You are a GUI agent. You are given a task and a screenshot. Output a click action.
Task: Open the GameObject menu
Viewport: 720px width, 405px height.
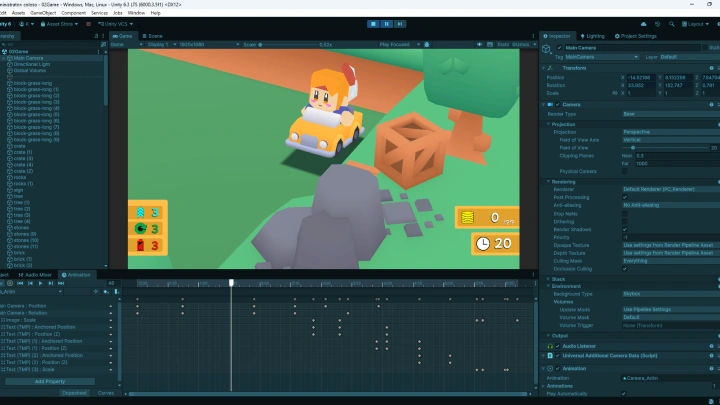pos(43,13)
